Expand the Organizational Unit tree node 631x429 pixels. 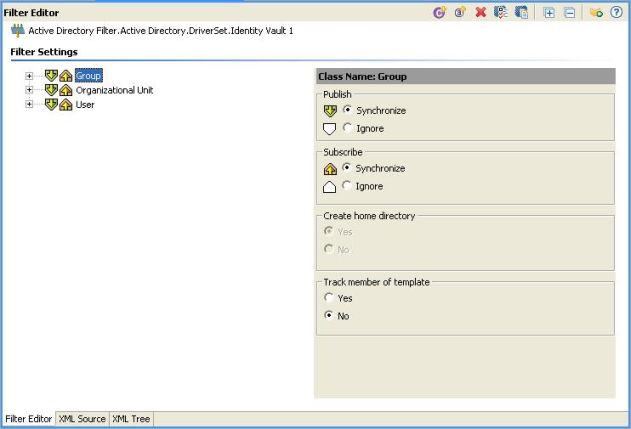coord(29,90)
